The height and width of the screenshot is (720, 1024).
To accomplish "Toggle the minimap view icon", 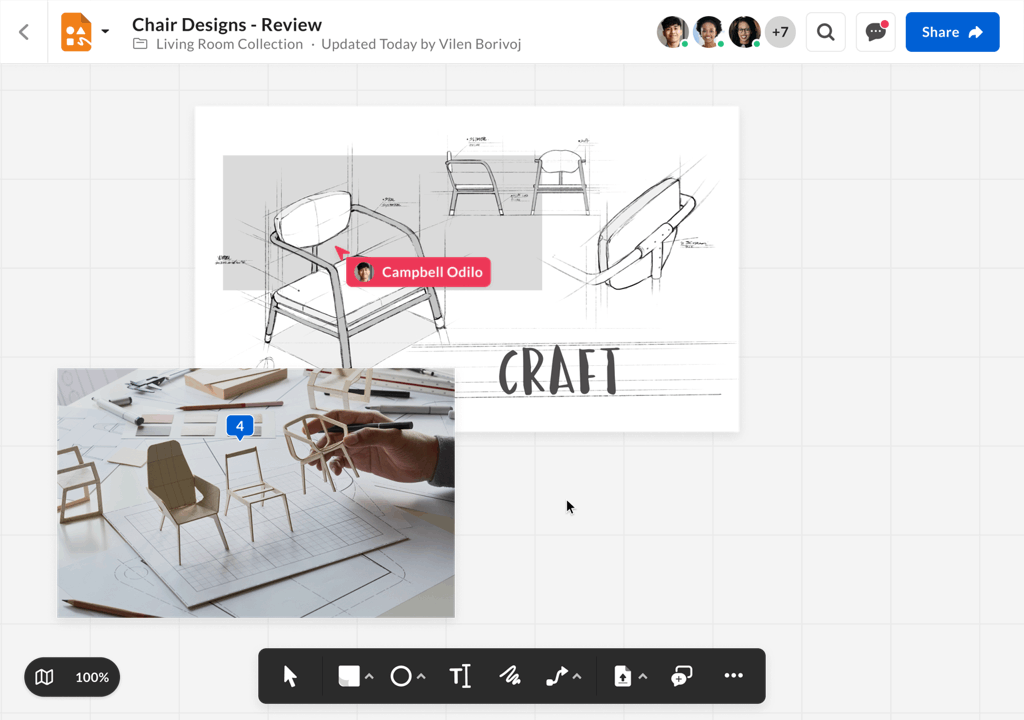I will click(44, 677).
